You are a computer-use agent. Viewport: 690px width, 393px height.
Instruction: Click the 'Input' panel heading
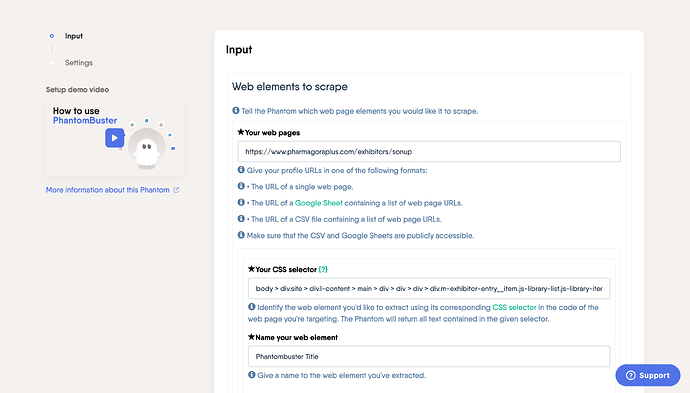239,50
